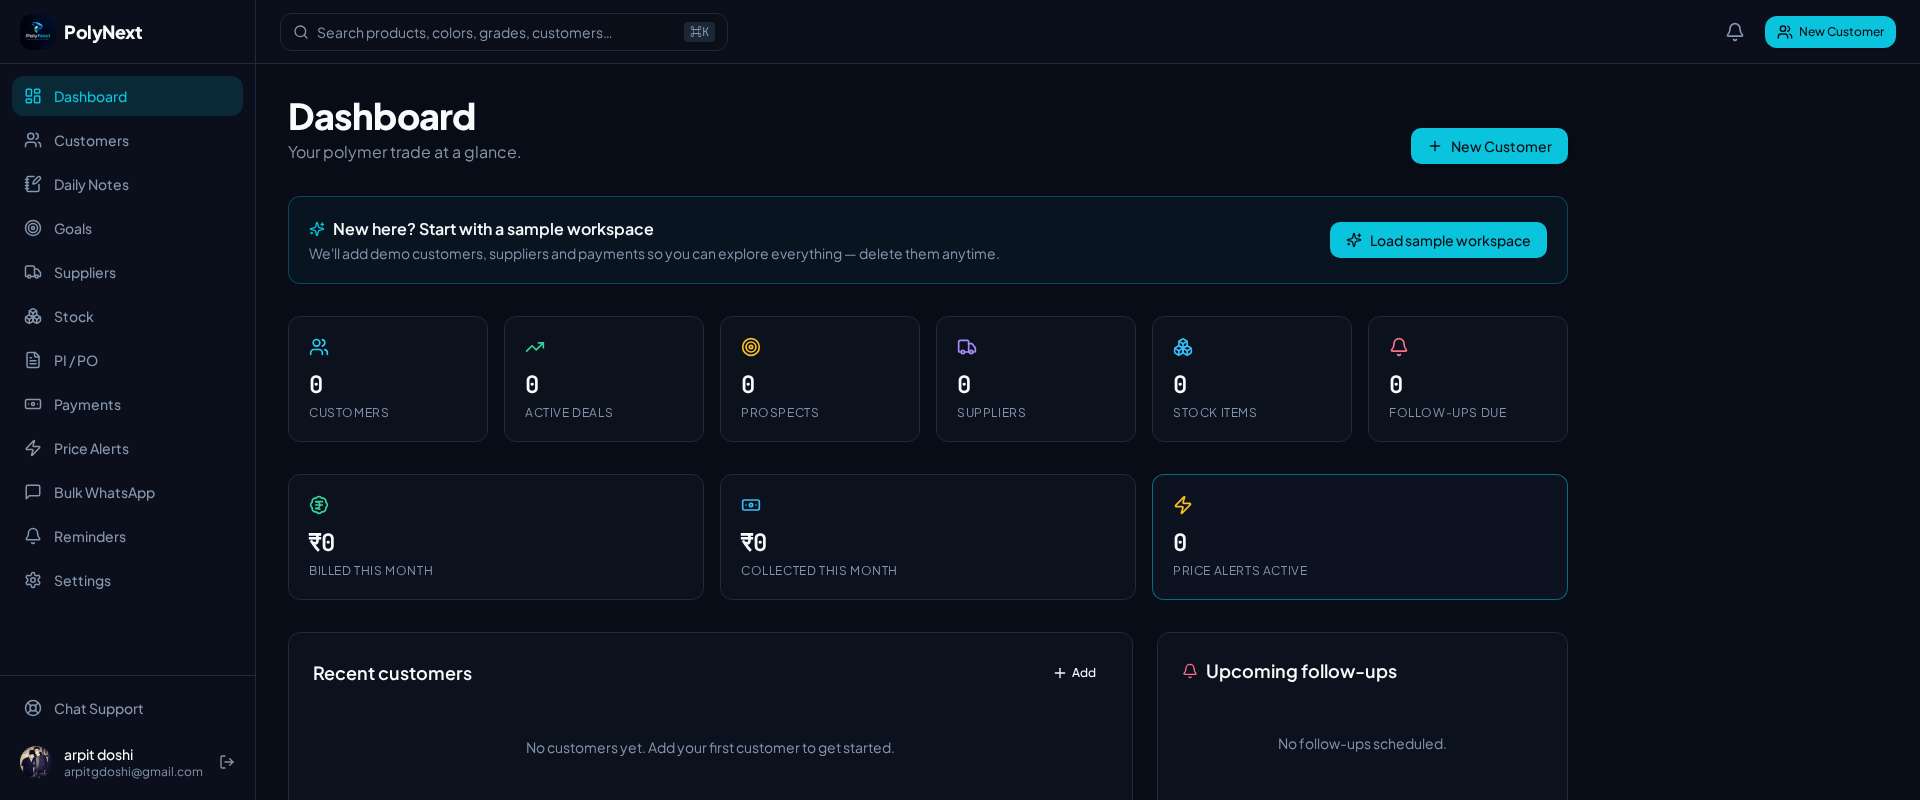Open the PI / PO section
Screen dimensions: 1920x800
(127, 360)
